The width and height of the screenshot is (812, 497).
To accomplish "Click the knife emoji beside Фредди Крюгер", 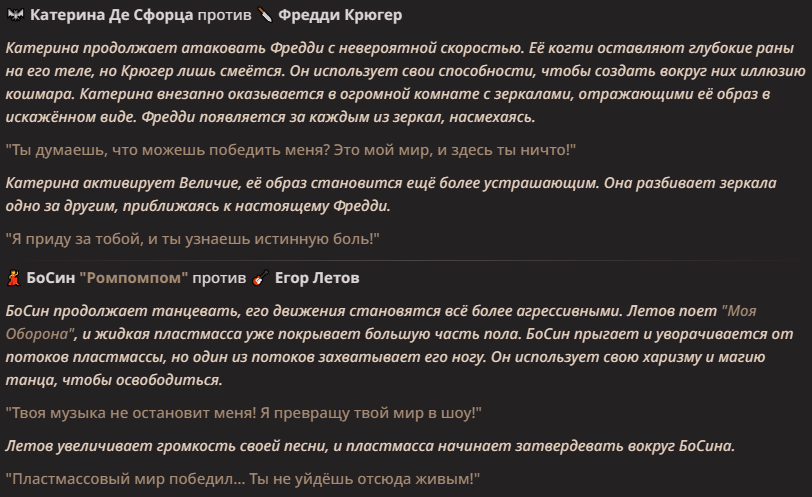I will tap(265, 15).
